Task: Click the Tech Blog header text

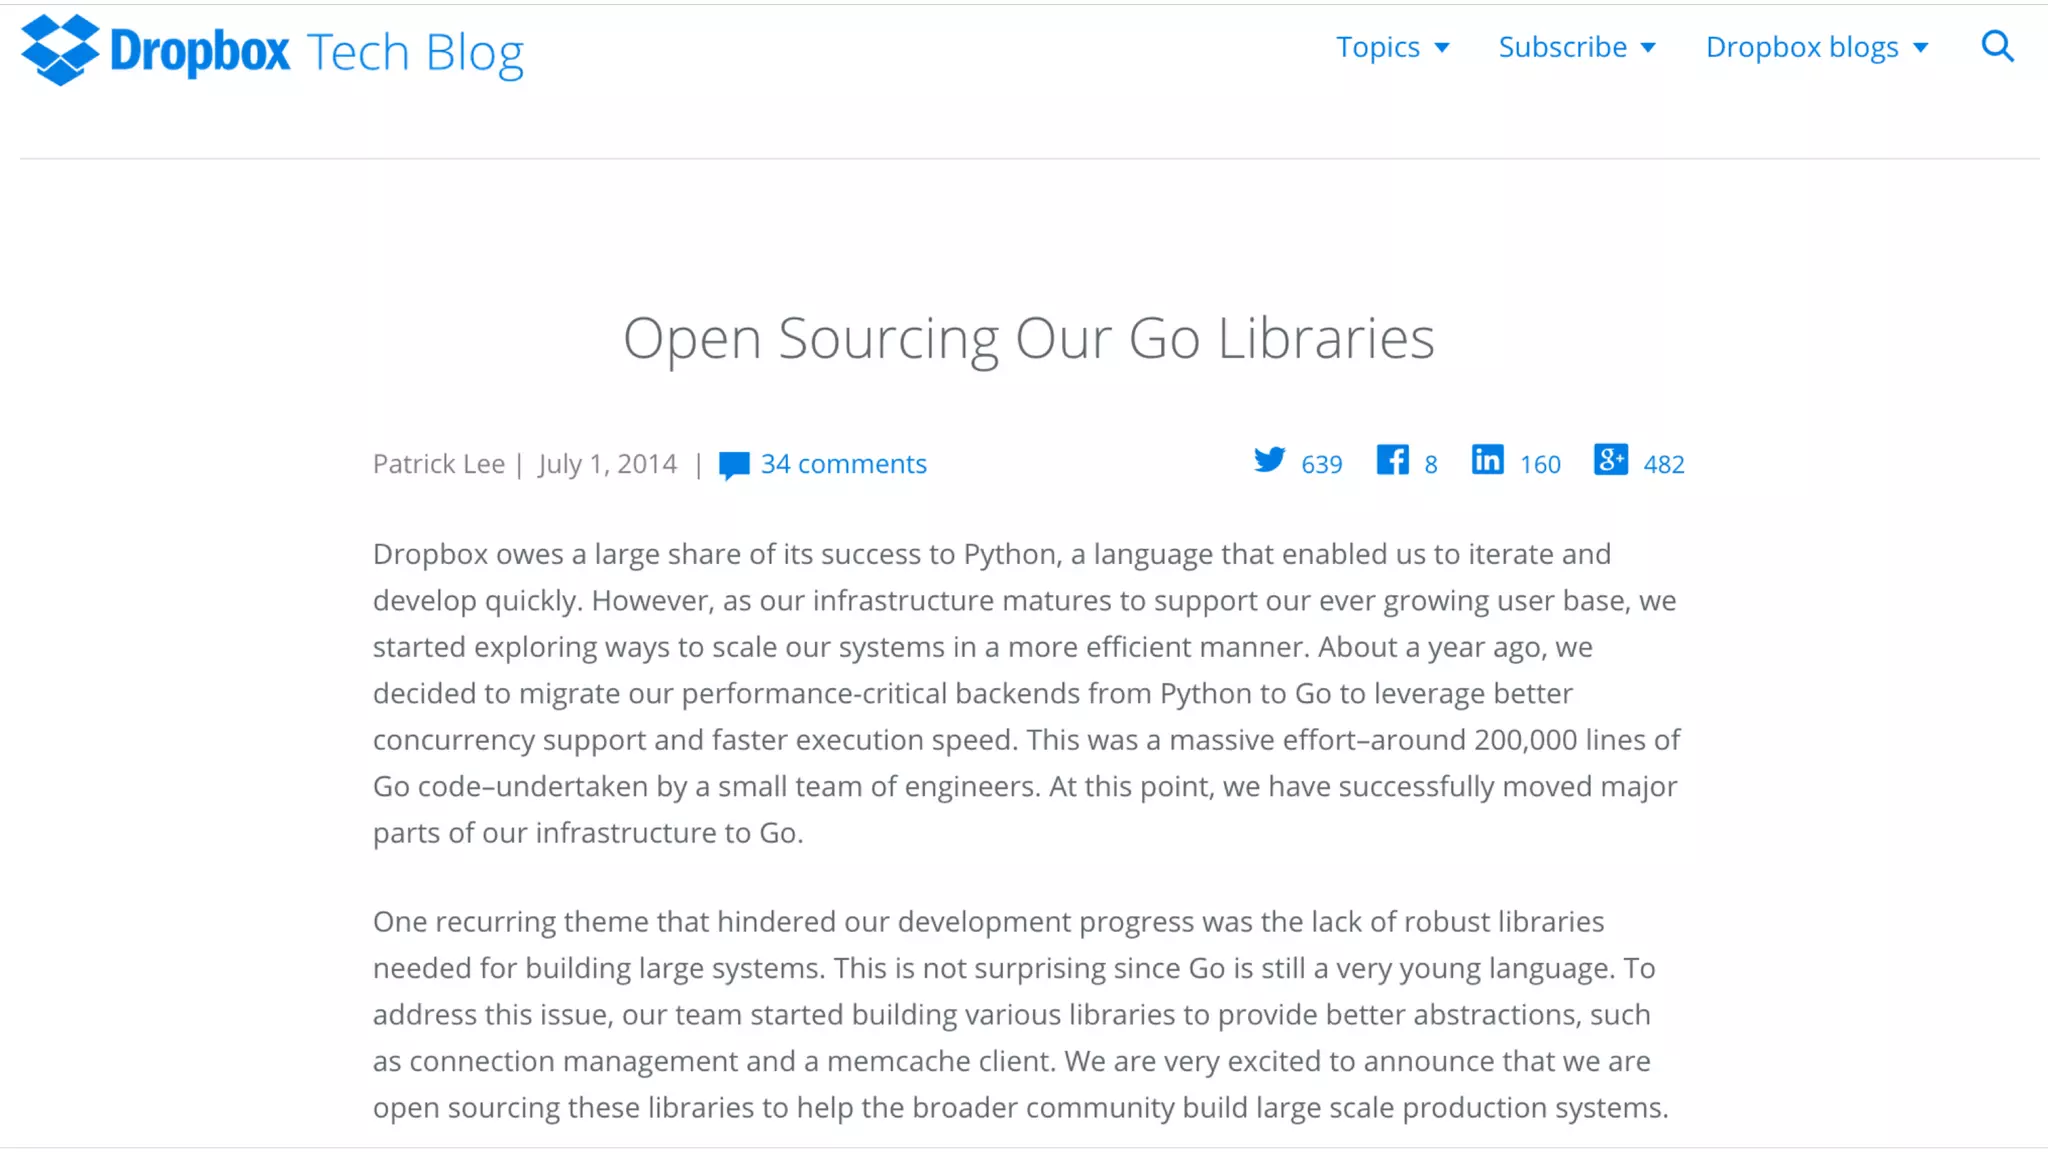Action: click(x=415, y=53)
